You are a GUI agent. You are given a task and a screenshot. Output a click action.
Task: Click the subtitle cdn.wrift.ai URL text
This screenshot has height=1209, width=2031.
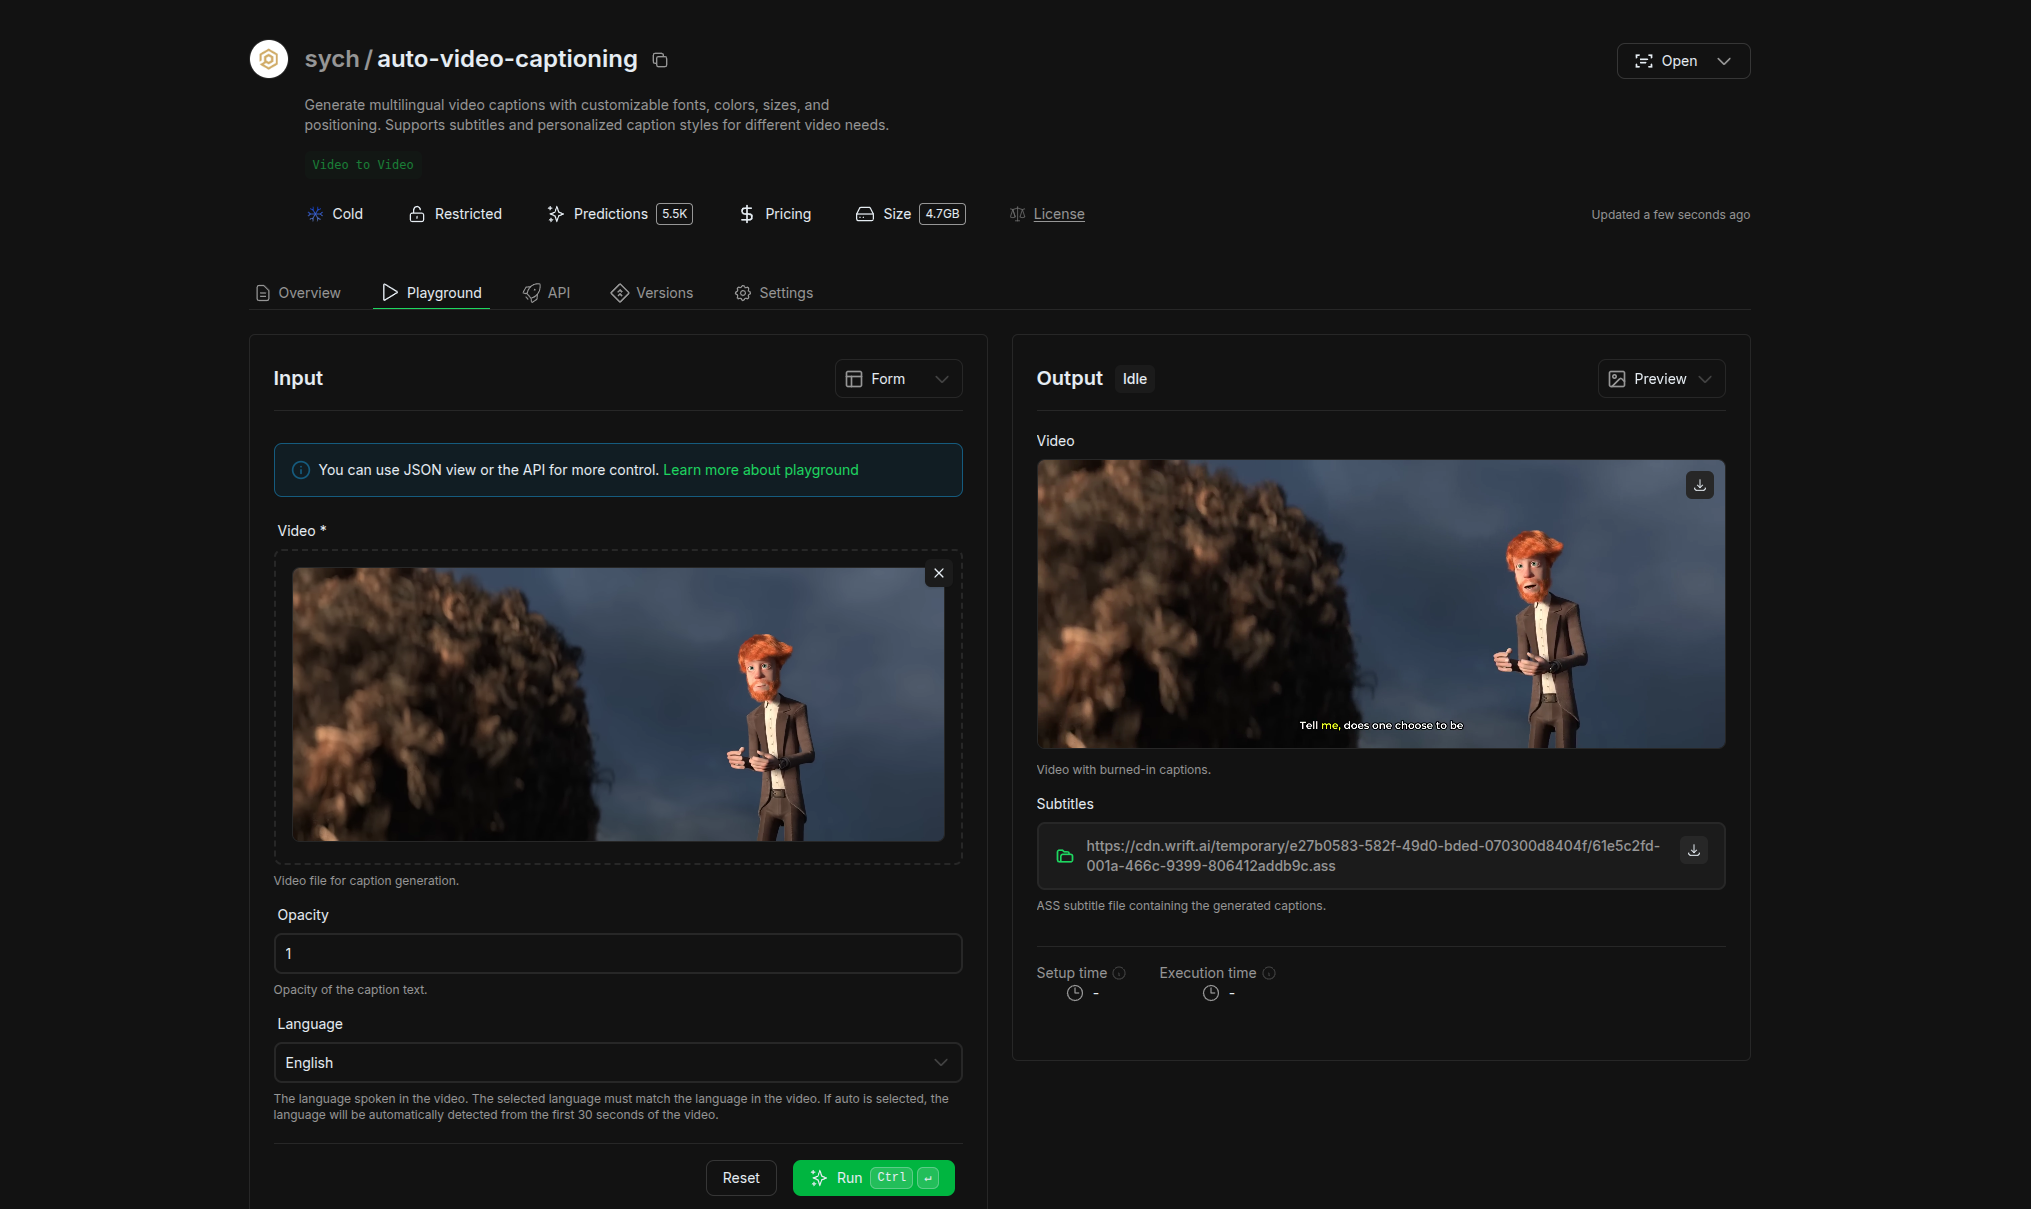tap(1372, 856)
